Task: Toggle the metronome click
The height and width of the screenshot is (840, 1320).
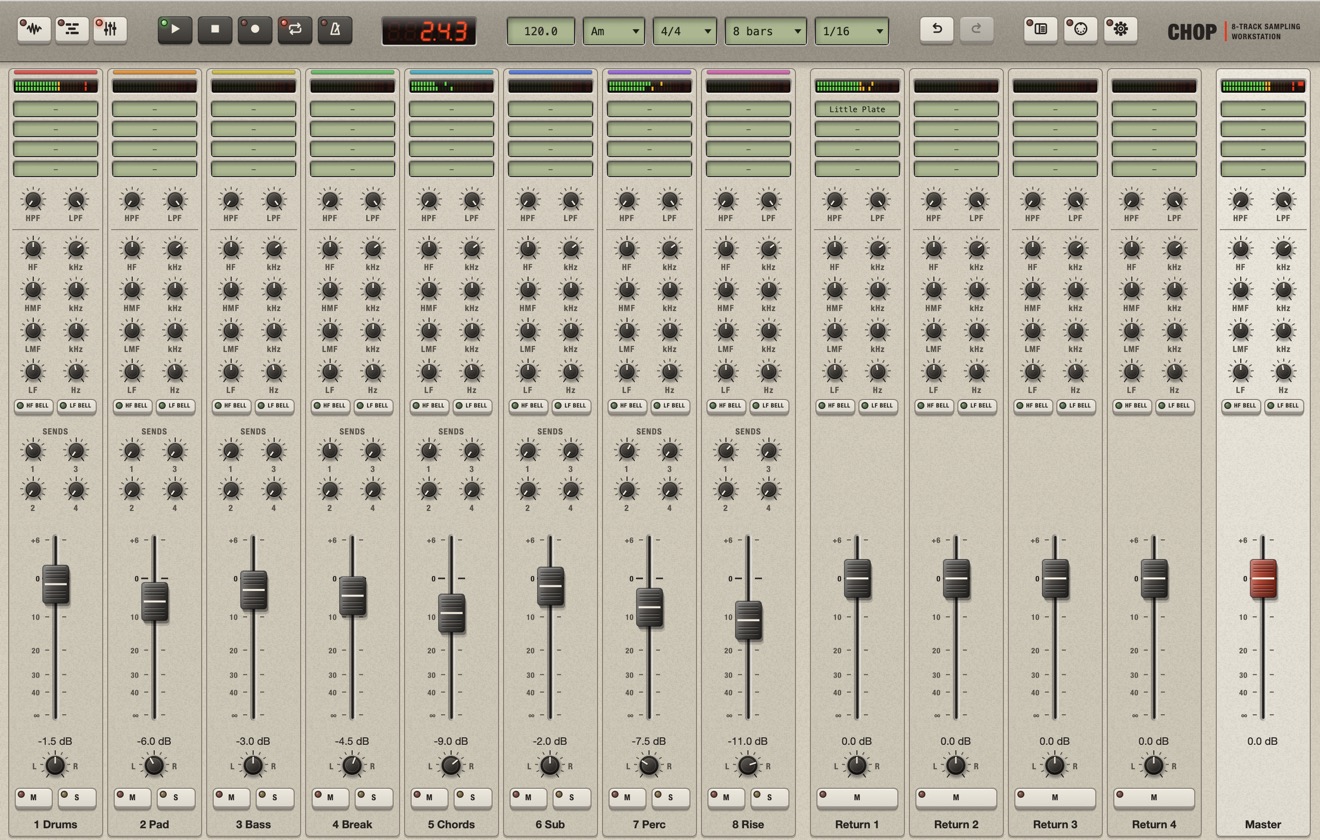Action: [335, 30]
